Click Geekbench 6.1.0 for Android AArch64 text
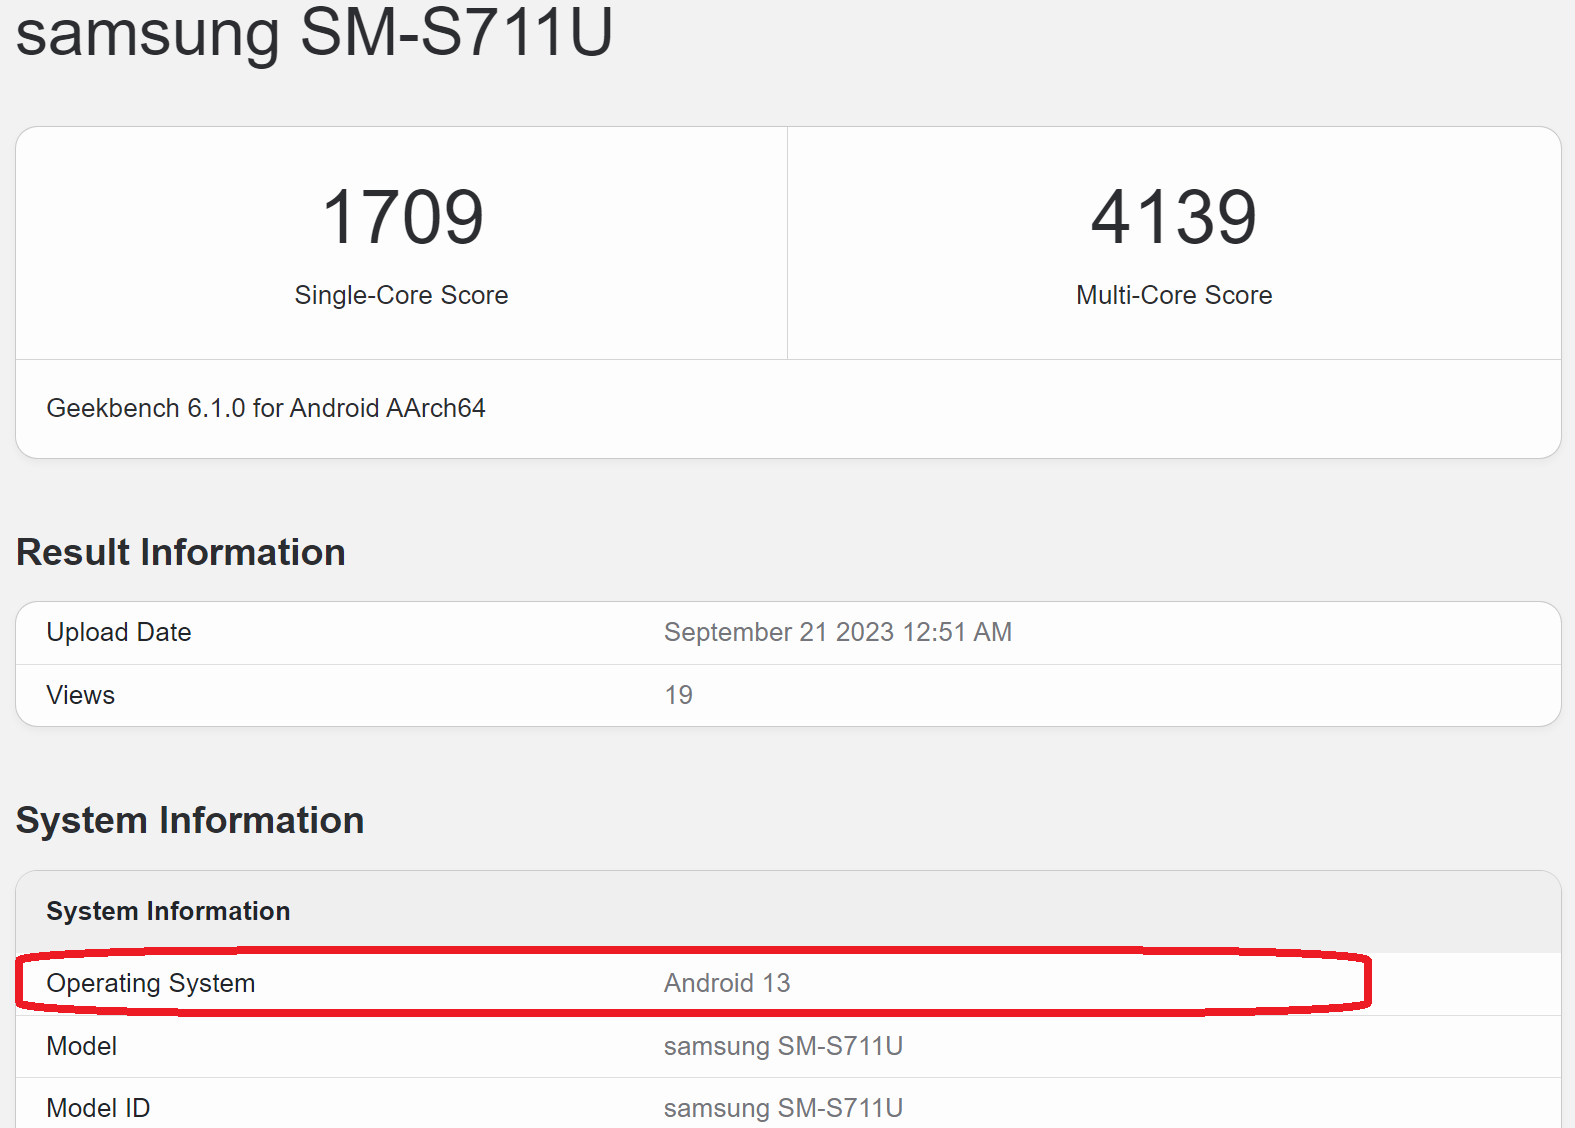 [x=265, y=408]
